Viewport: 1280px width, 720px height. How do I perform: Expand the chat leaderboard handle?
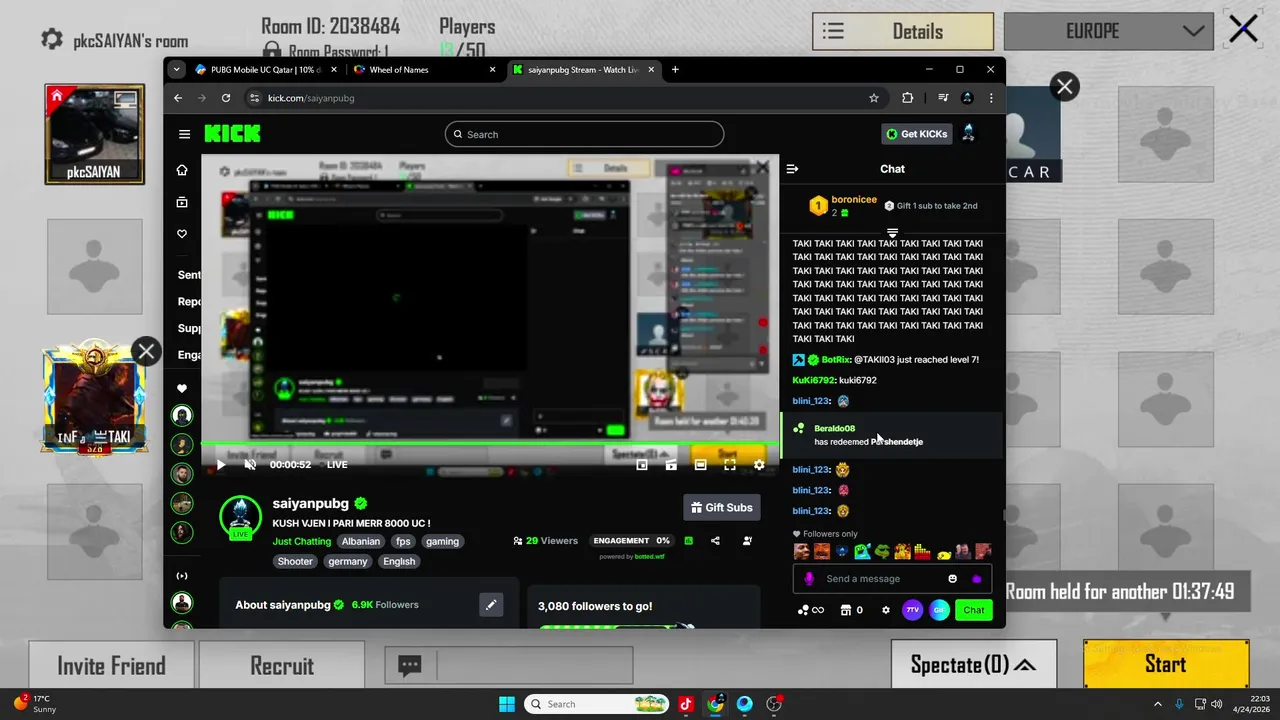tap(892, 232)
